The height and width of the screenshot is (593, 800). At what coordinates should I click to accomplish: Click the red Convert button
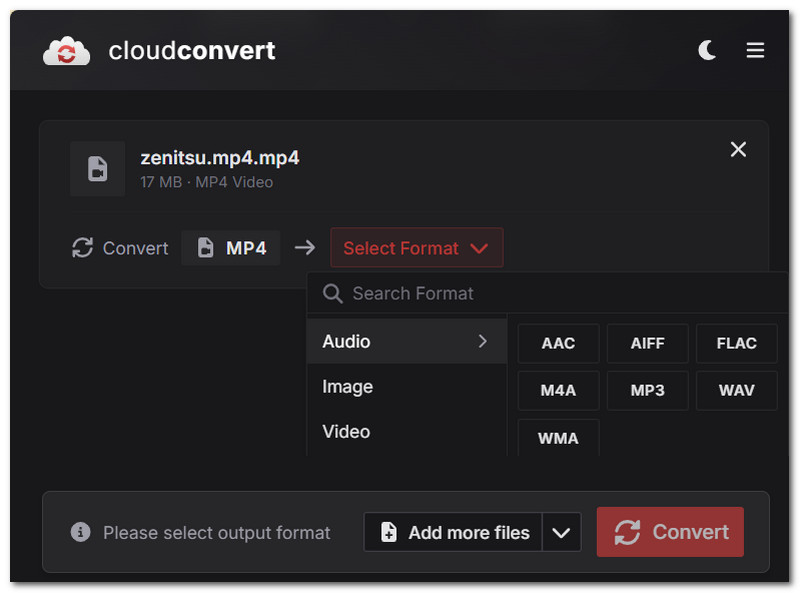tap(670, 532)
